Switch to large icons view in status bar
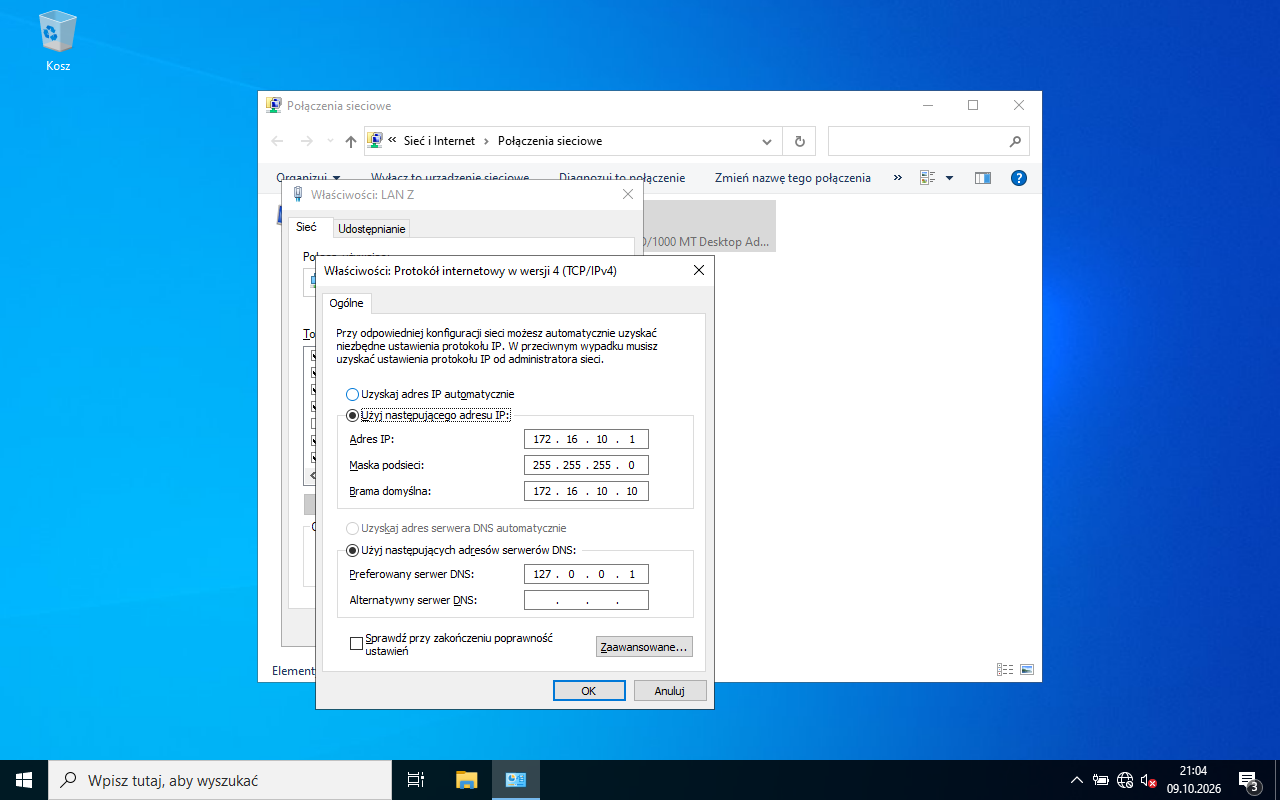 point(1026,670)
